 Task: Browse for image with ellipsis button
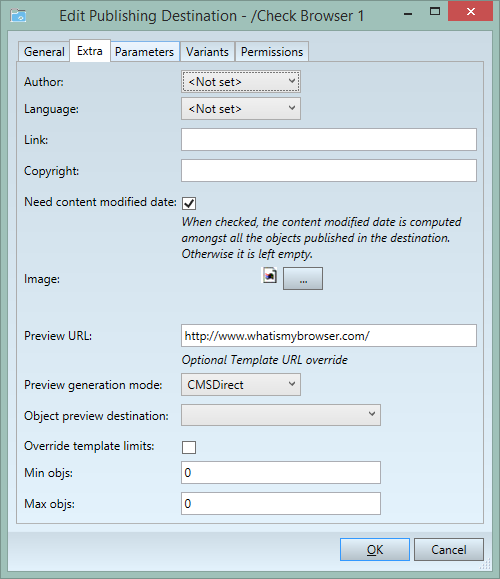coord(303,279)
